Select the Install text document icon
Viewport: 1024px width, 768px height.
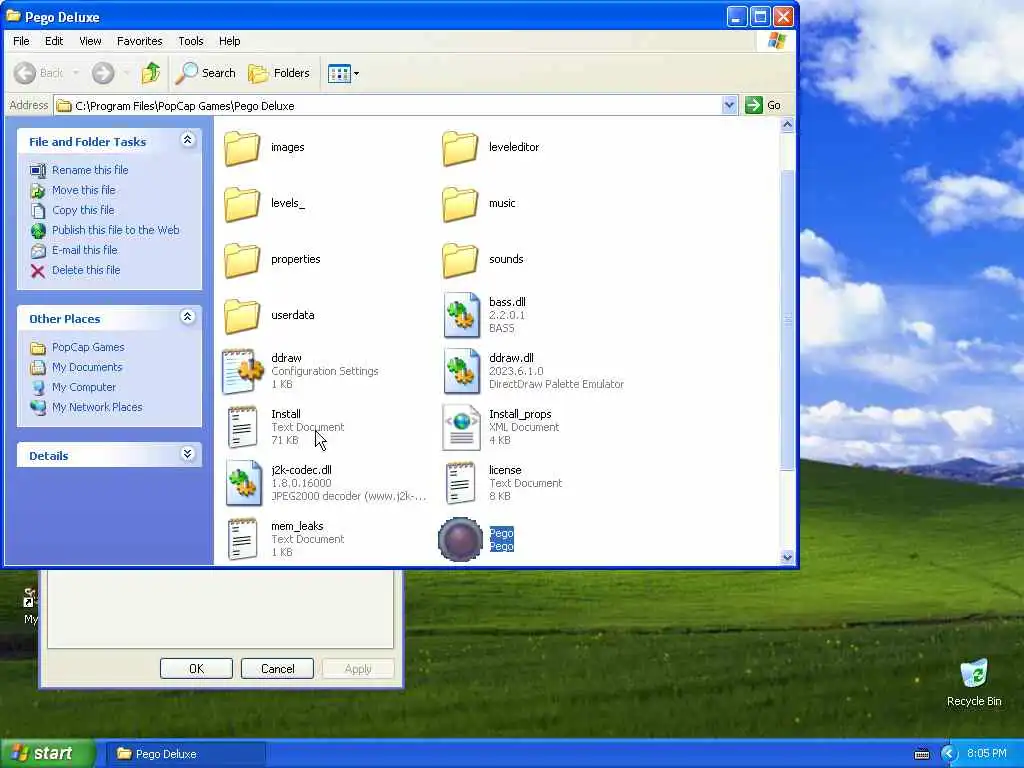[x=242, y=427]
